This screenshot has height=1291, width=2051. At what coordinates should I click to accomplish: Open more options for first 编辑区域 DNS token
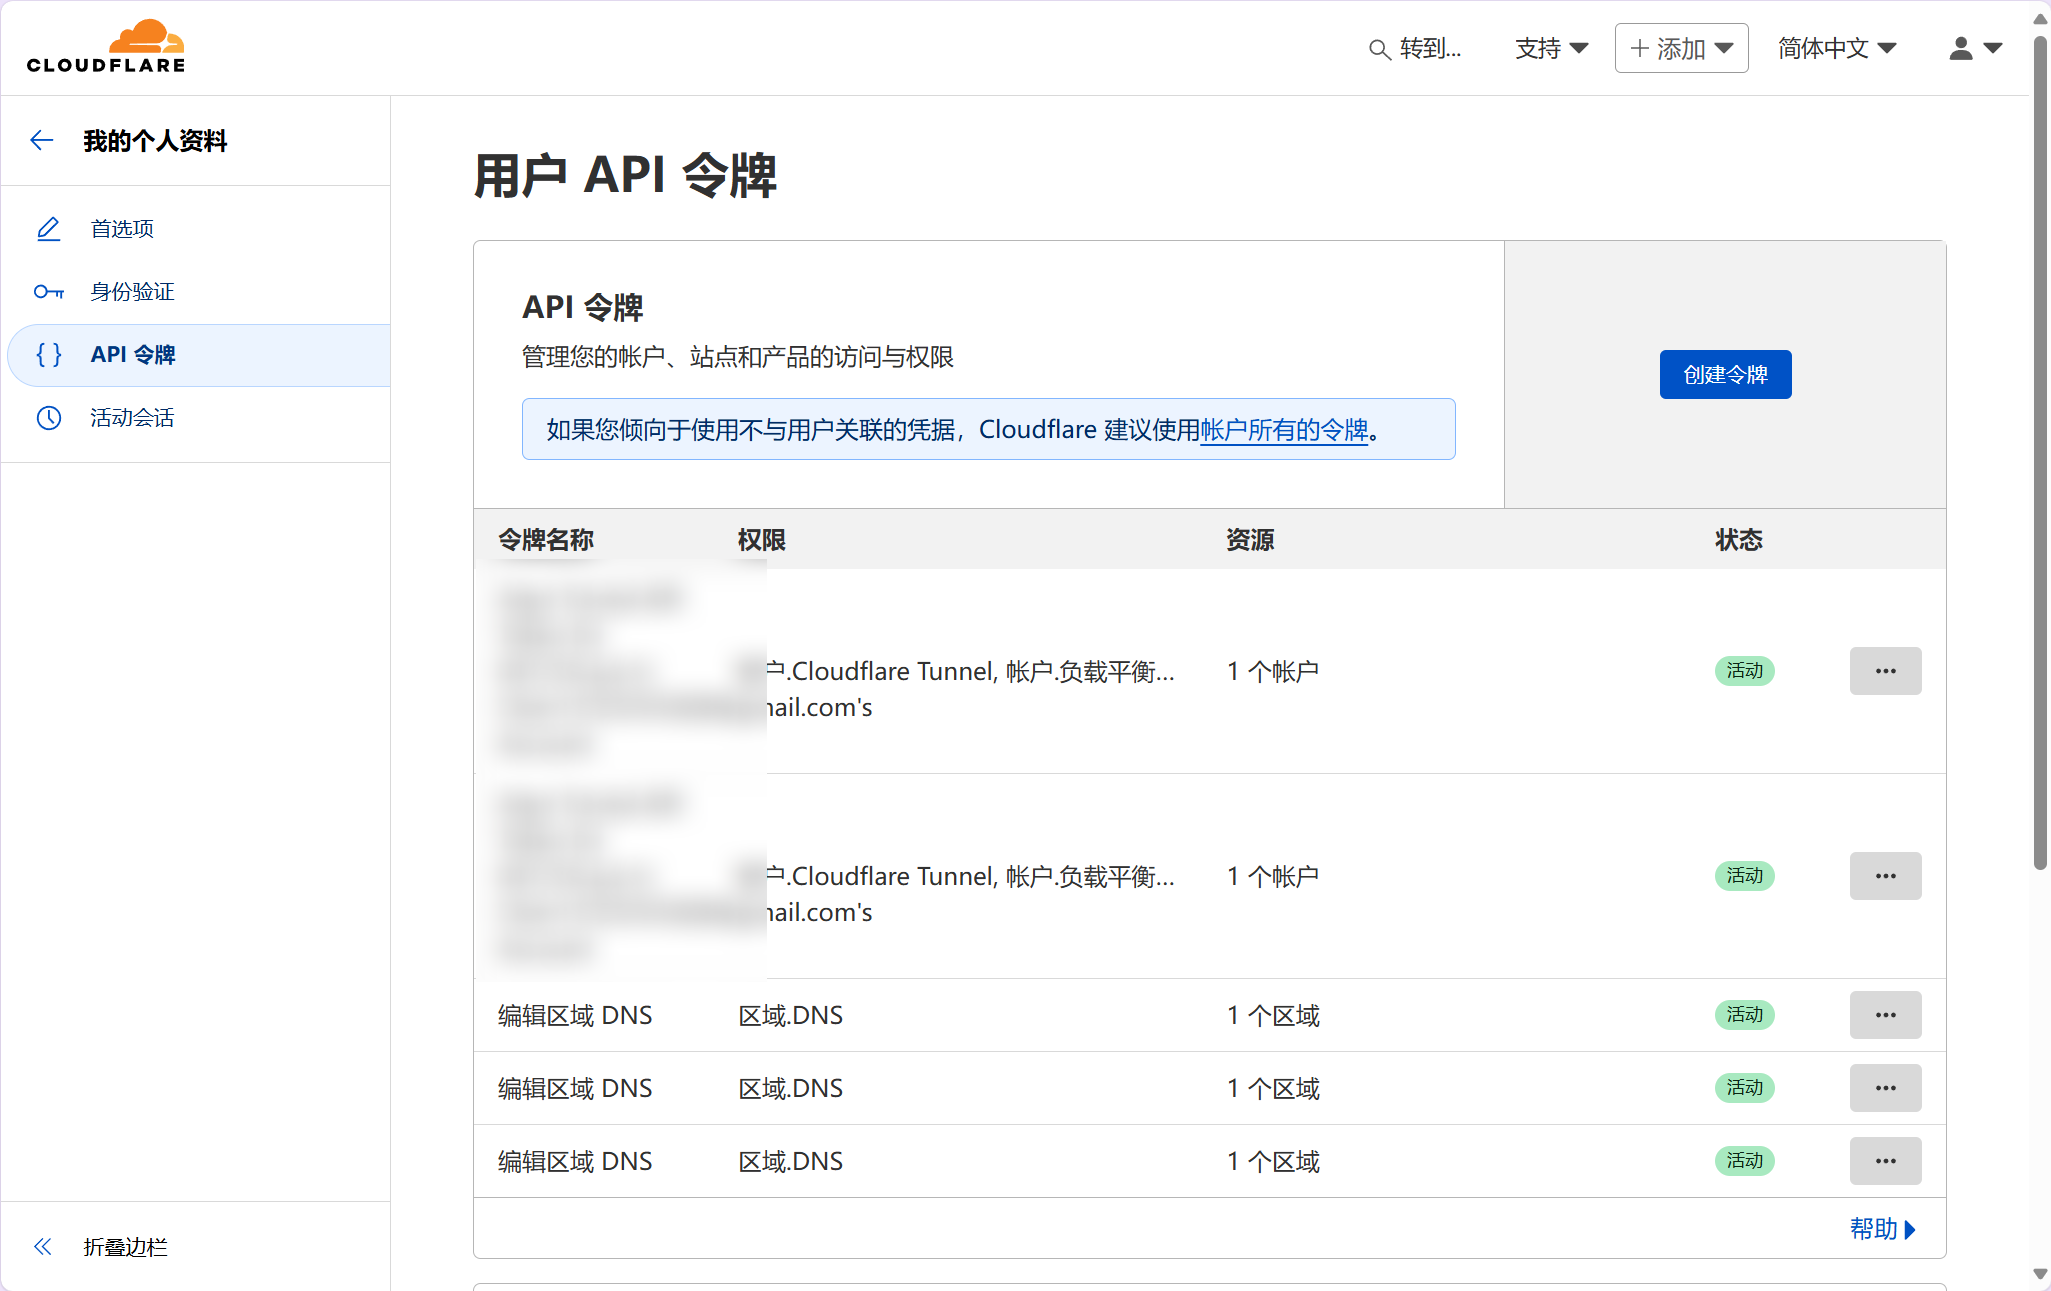pyautogui.click(x=1885, y=1015)
